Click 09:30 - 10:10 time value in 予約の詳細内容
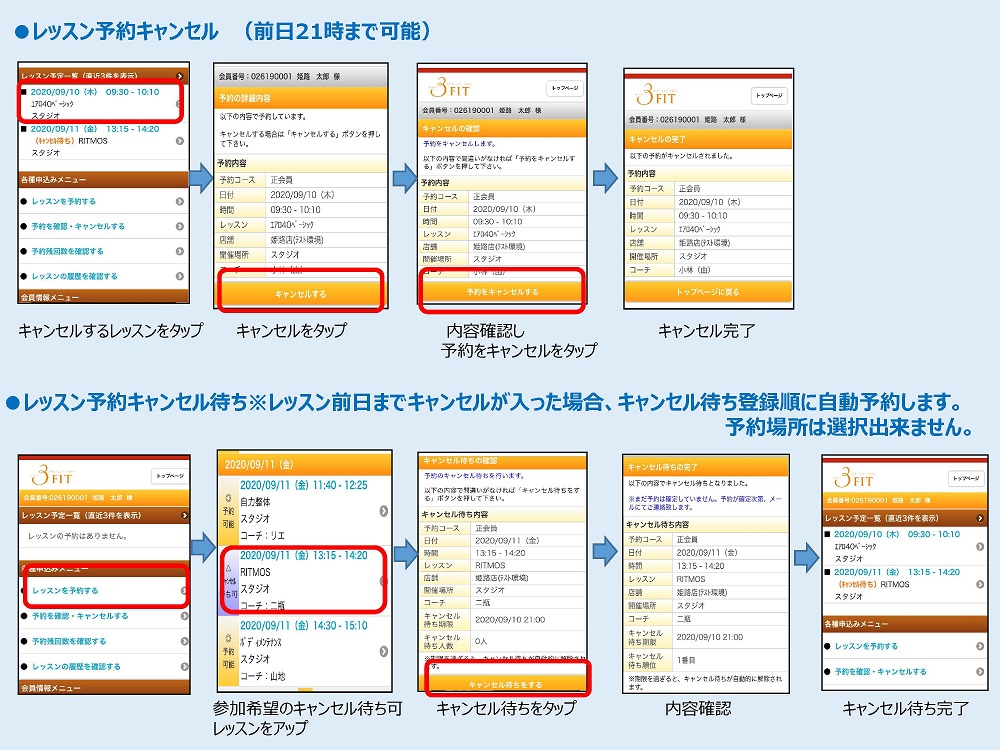The height and width of the screenshot is (750, 1000). pyautogui.click(x=295, y=210)
